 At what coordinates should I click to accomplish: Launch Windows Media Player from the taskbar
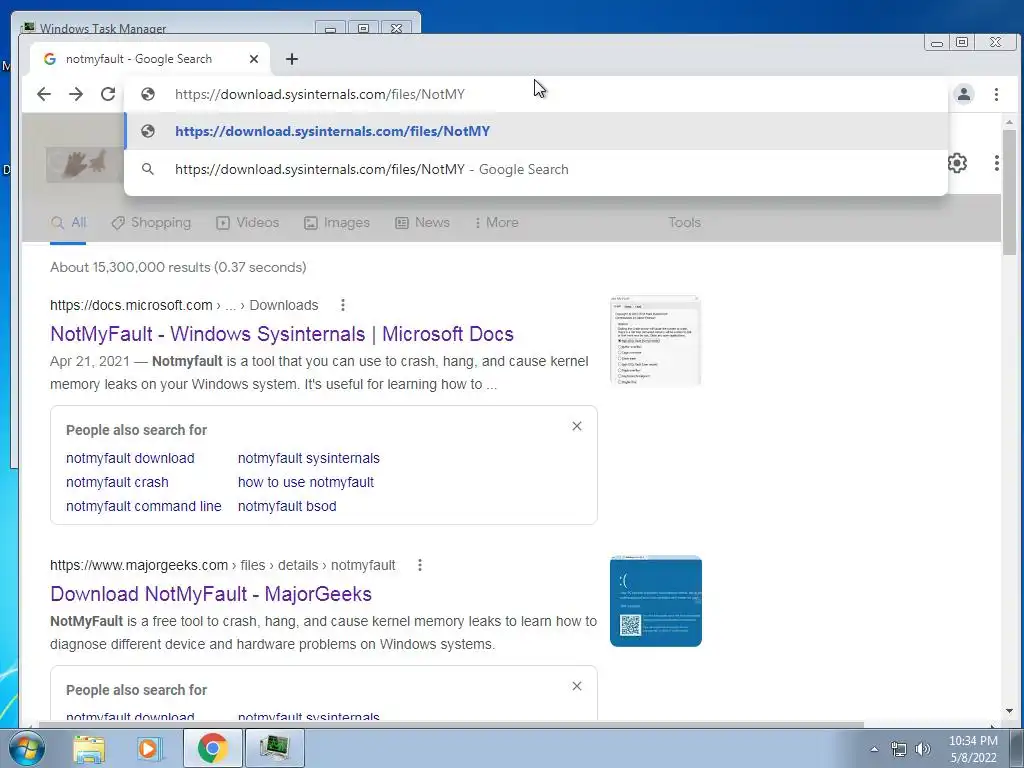(x=149, y=748)
